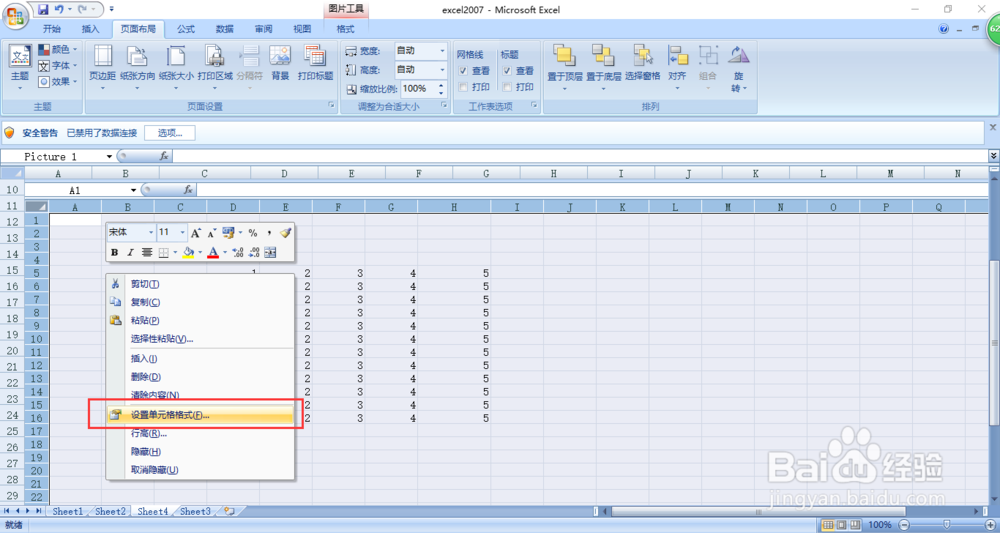Toggle Headings Print (标题 打印) checkbox
Image resolution: width=1000 pixels, height=533 pixels.
coord(507,87)
